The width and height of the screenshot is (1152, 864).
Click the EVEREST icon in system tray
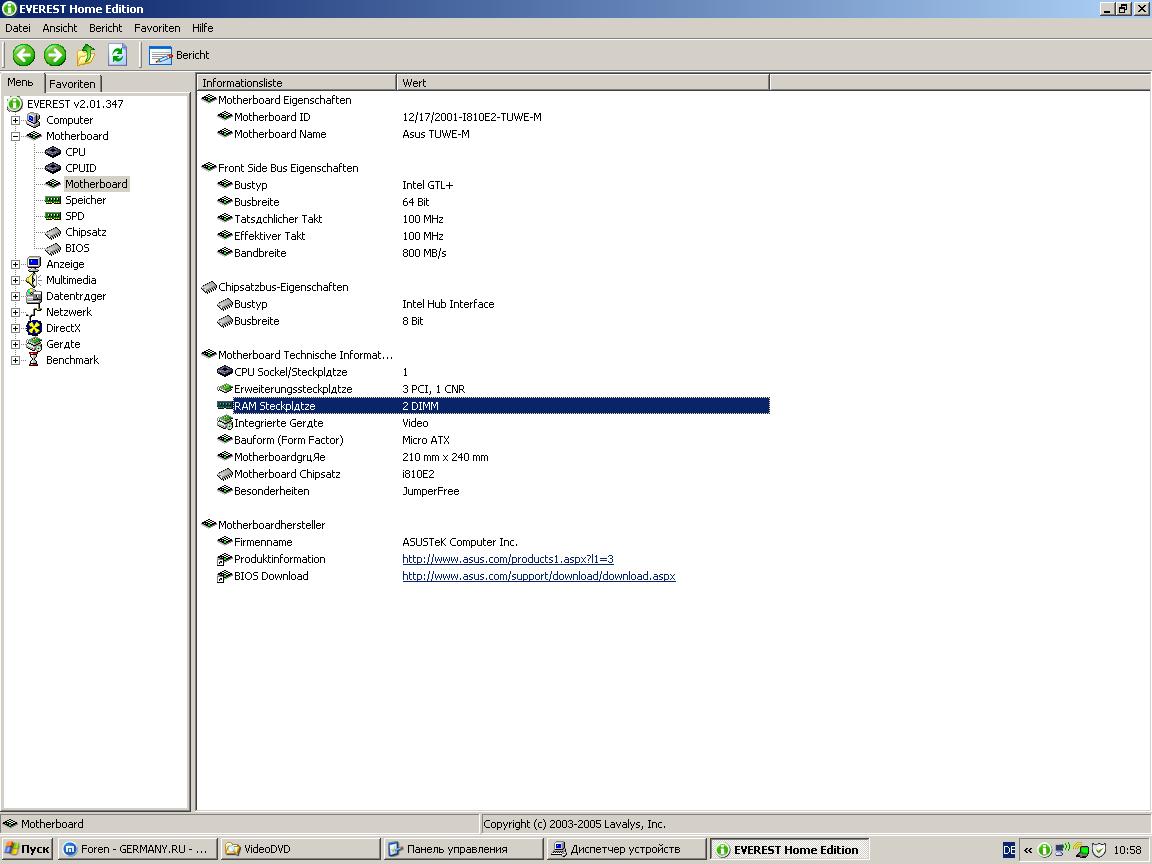(1044, 850)
